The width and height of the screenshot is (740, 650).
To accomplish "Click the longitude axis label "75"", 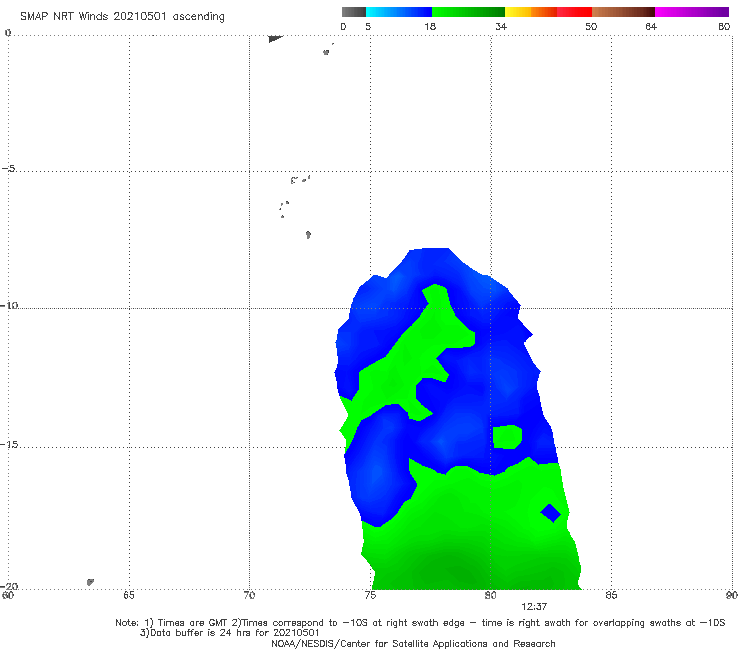I will coord(370,595).
